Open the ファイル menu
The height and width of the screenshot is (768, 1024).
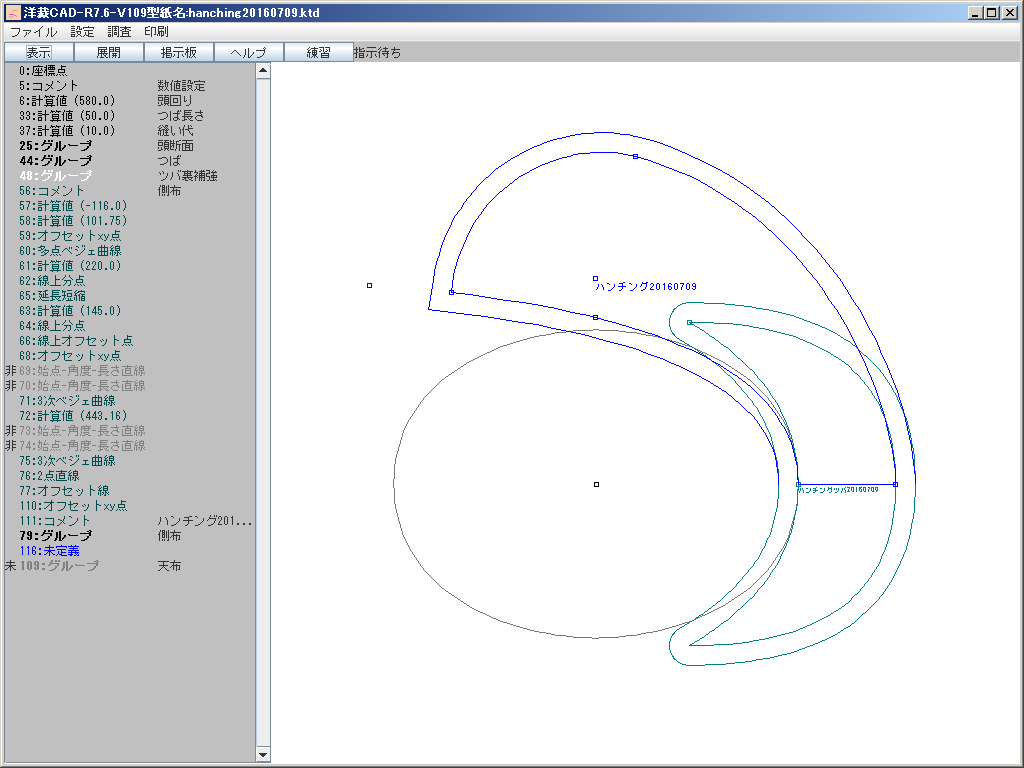[33, 31]
